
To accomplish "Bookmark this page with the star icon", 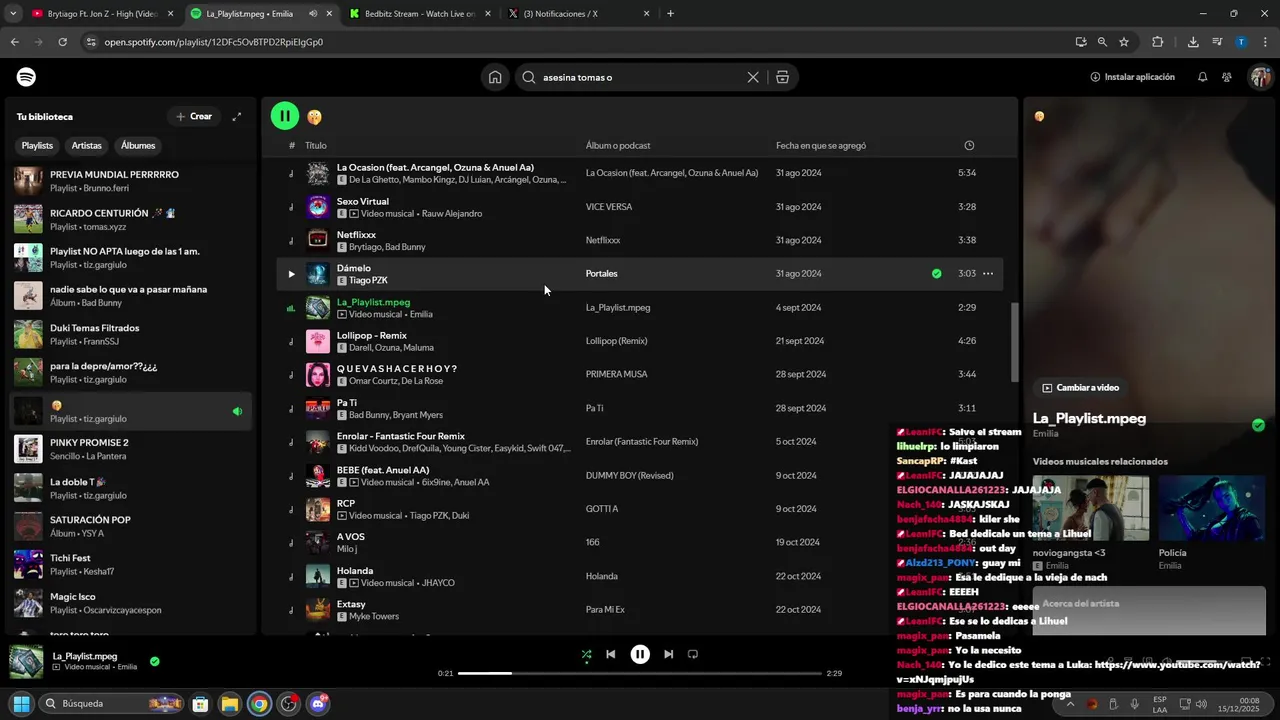I will (x=1124, y=42).
